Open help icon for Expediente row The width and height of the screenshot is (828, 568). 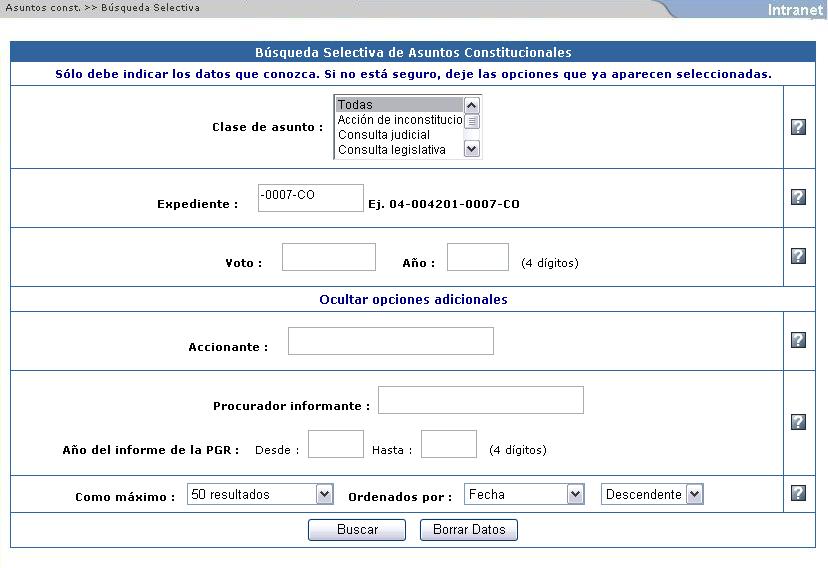click(798, 197)
